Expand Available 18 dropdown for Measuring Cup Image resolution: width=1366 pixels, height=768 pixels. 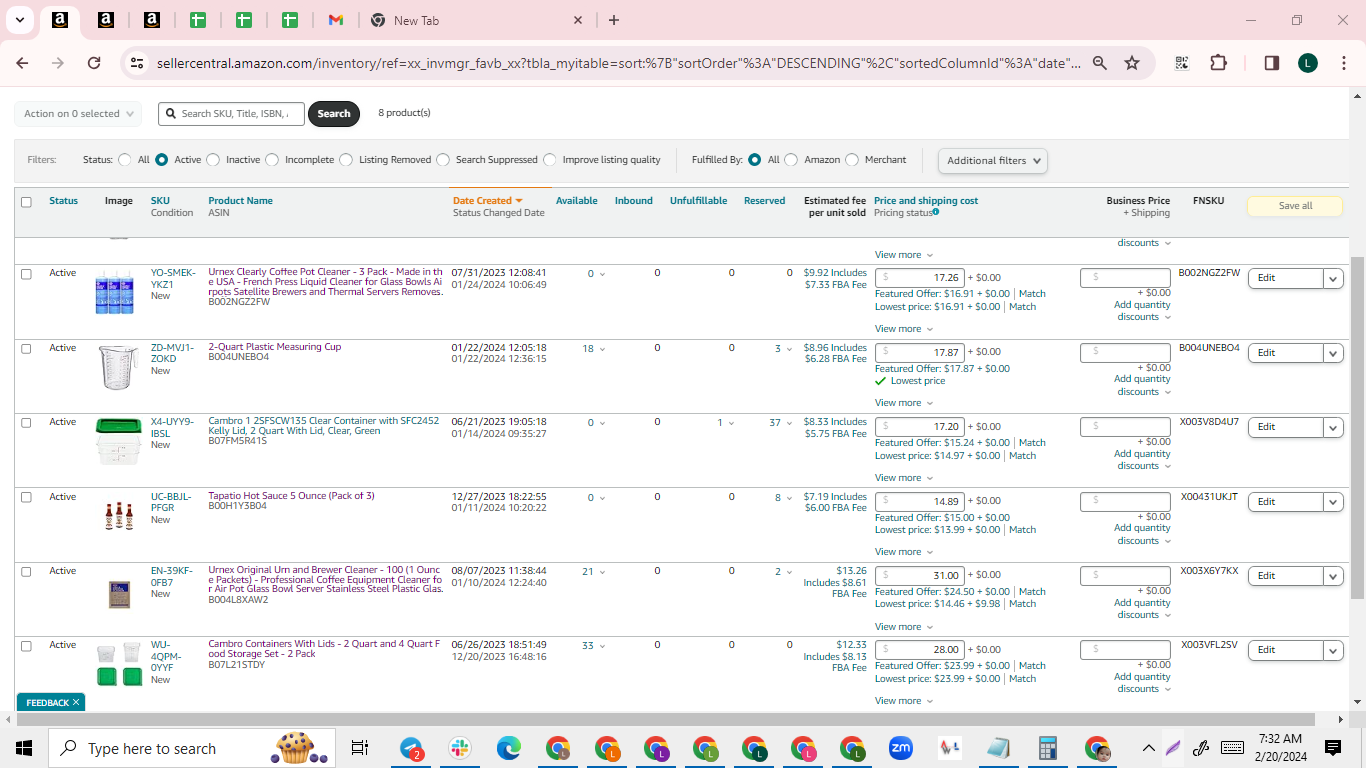pos(594,349)
